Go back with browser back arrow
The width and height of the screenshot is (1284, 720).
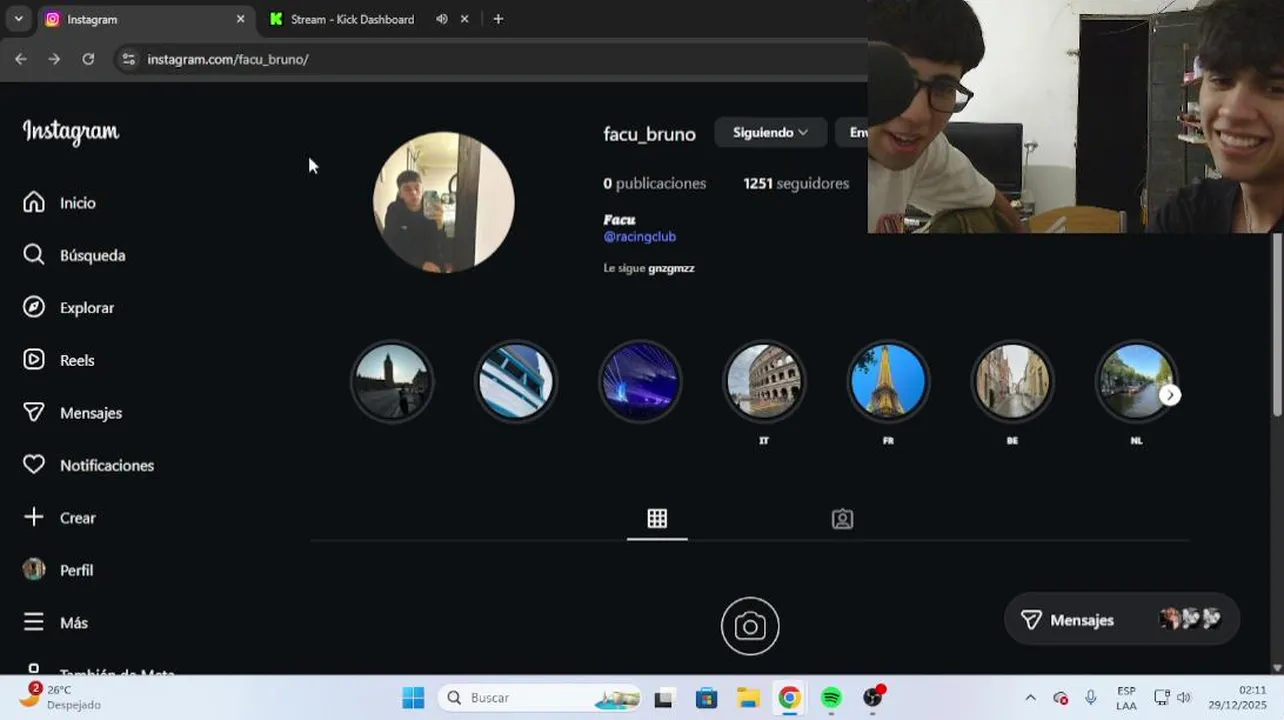21,59
